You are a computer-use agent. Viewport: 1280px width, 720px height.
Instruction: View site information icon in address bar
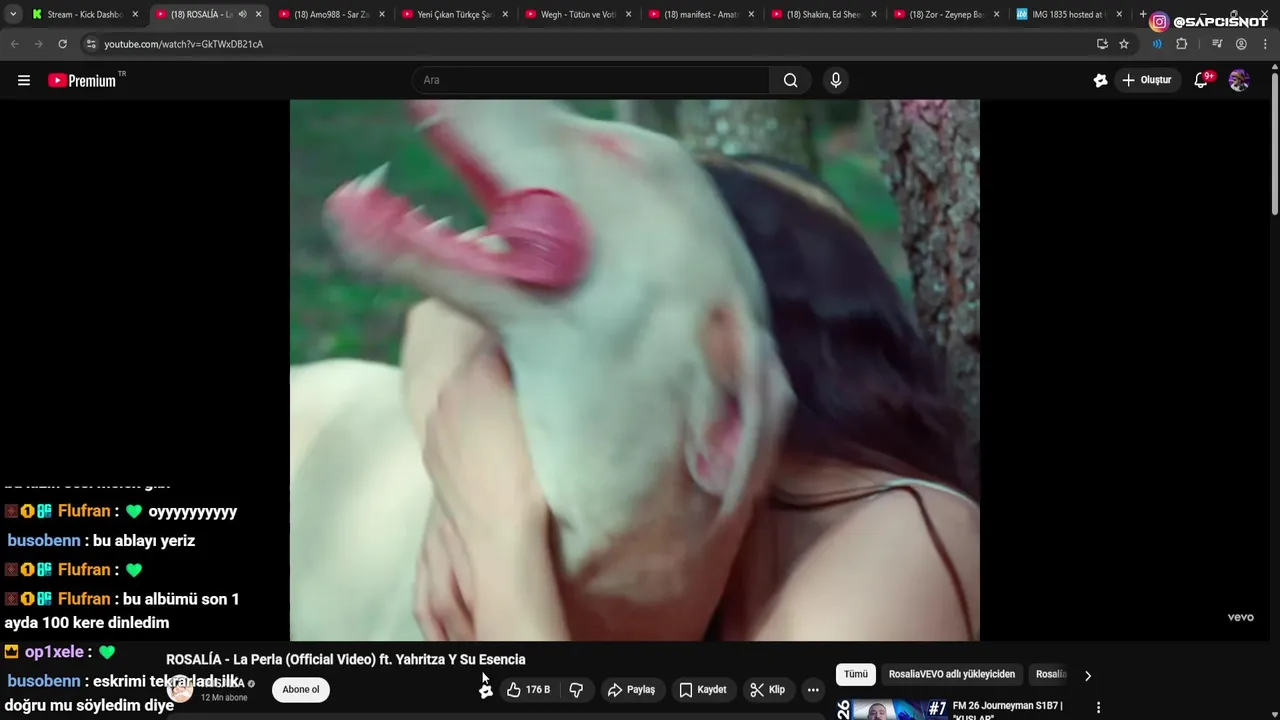point(90,44)
